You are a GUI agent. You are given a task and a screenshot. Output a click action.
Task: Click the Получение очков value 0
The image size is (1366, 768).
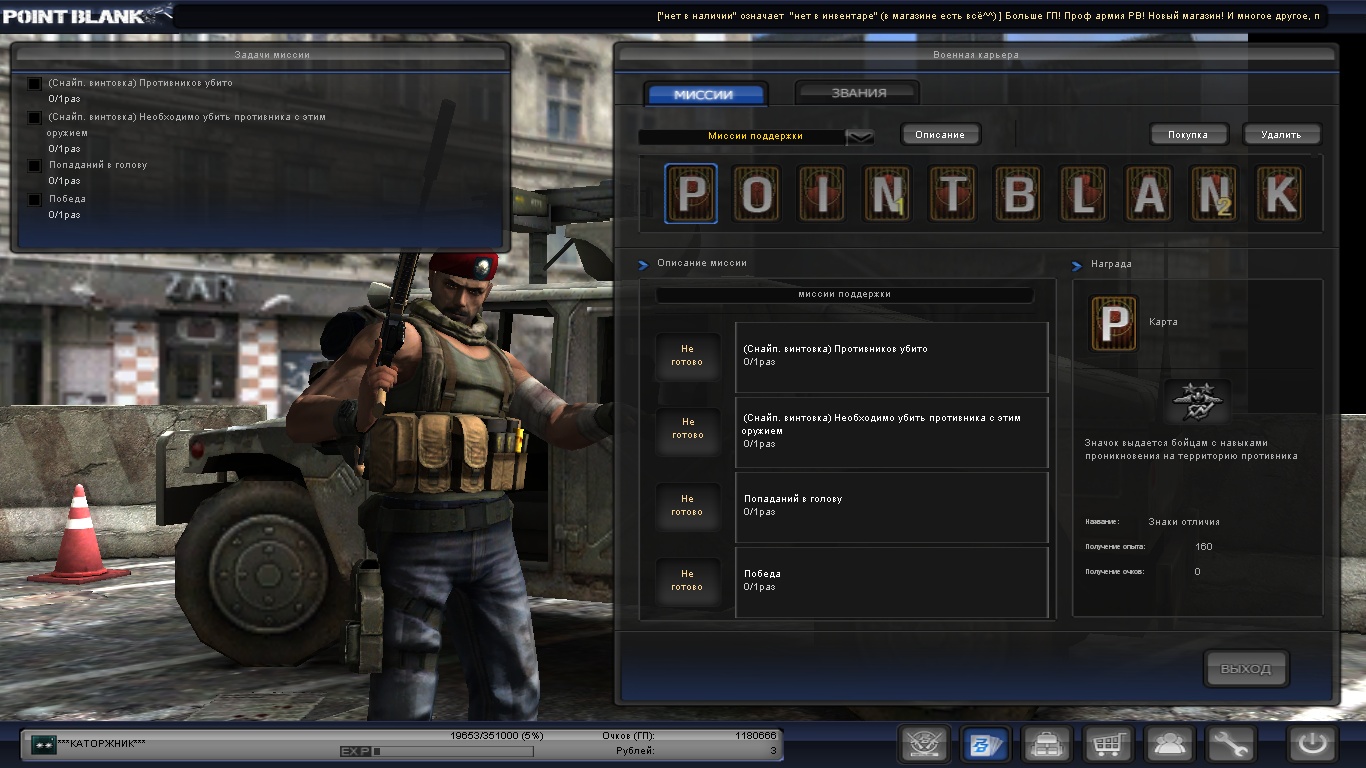[1198, 572]
